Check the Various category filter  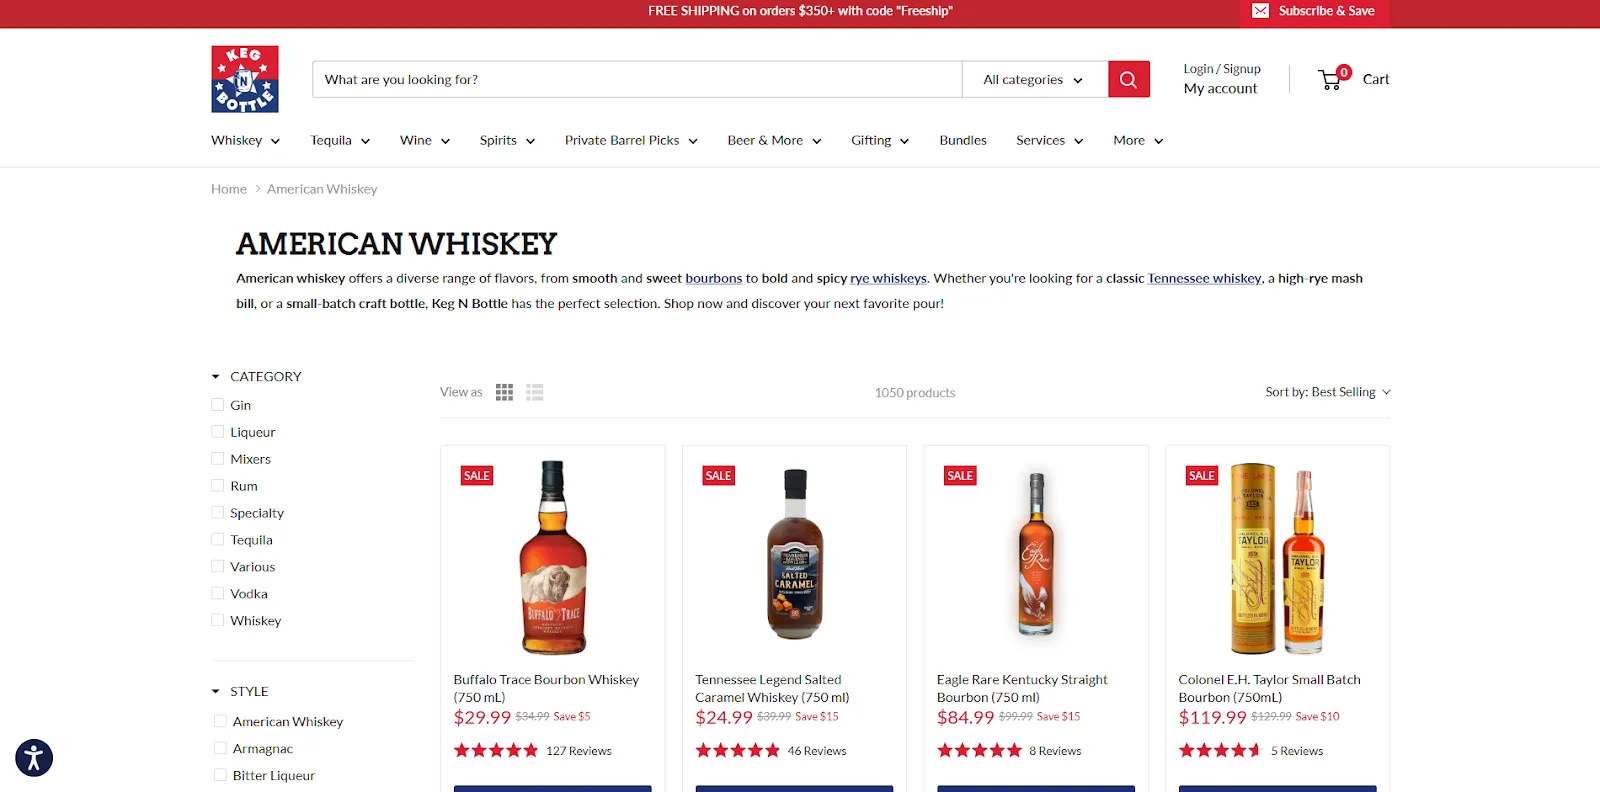coord(217,567)
